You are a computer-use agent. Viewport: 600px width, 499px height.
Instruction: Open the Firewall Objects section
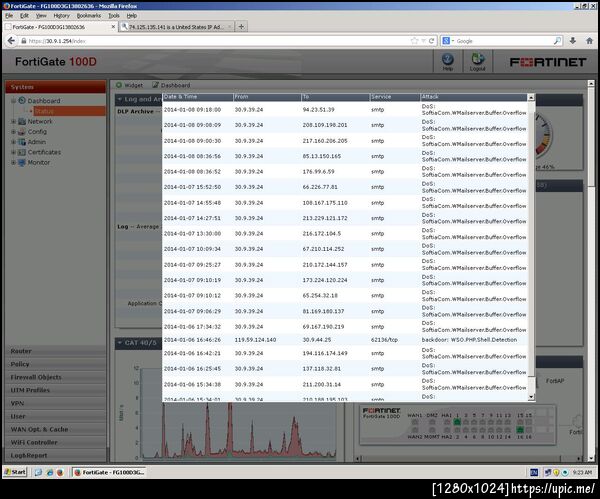(55, 377)
